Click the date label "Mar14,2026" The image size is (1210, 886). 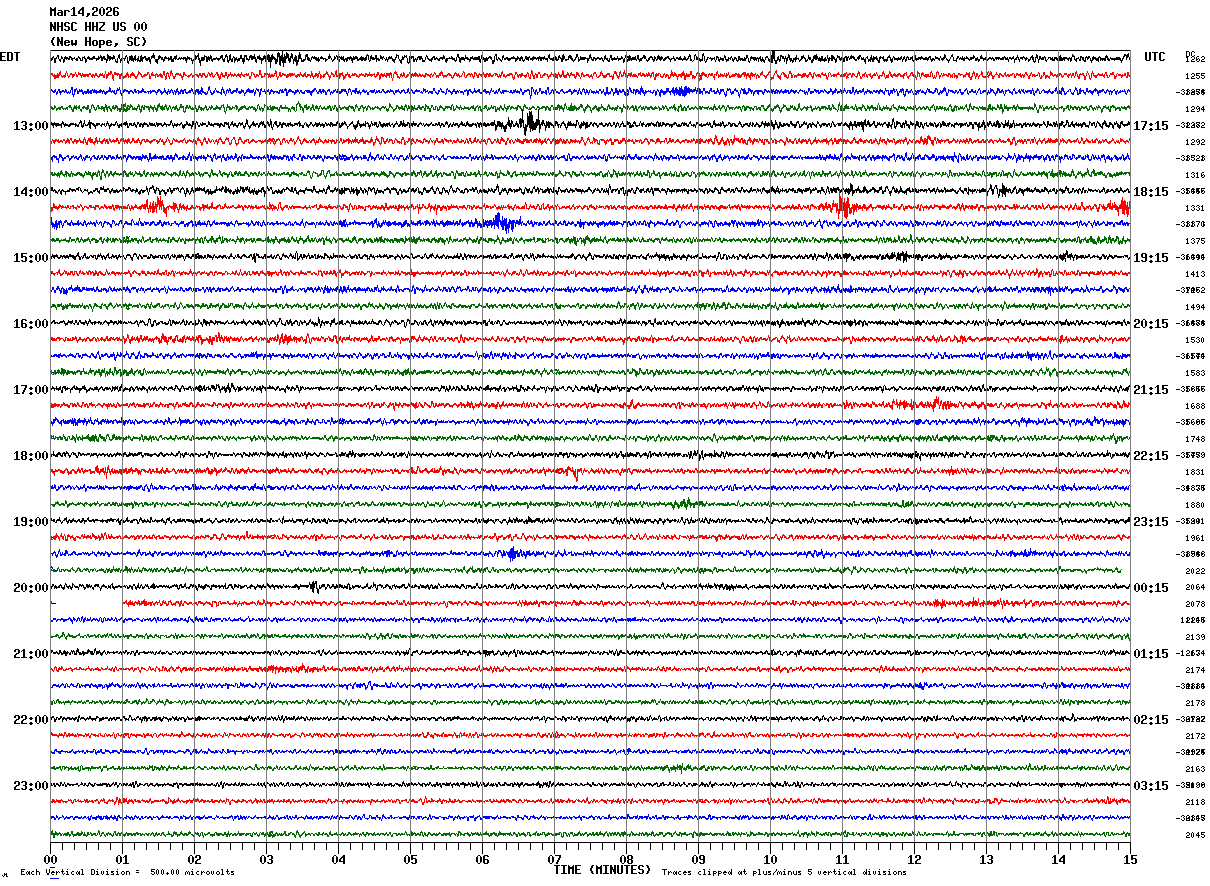click(x=84, y=12)
